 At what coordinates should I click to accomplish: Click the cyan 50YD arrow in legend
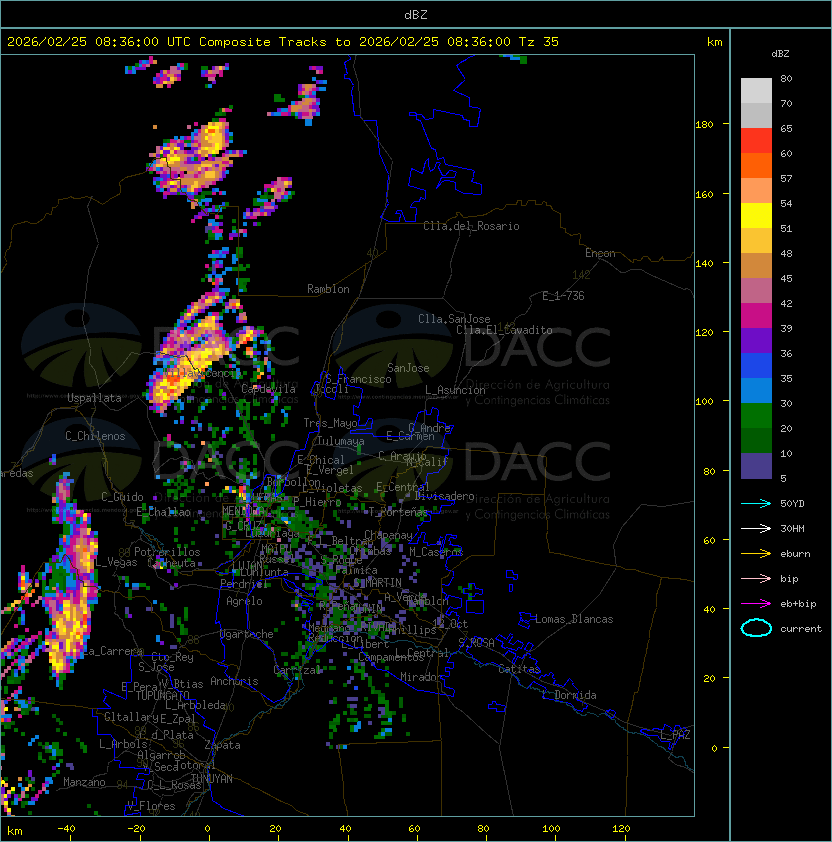pyautogui.click(x=756, y=503)
